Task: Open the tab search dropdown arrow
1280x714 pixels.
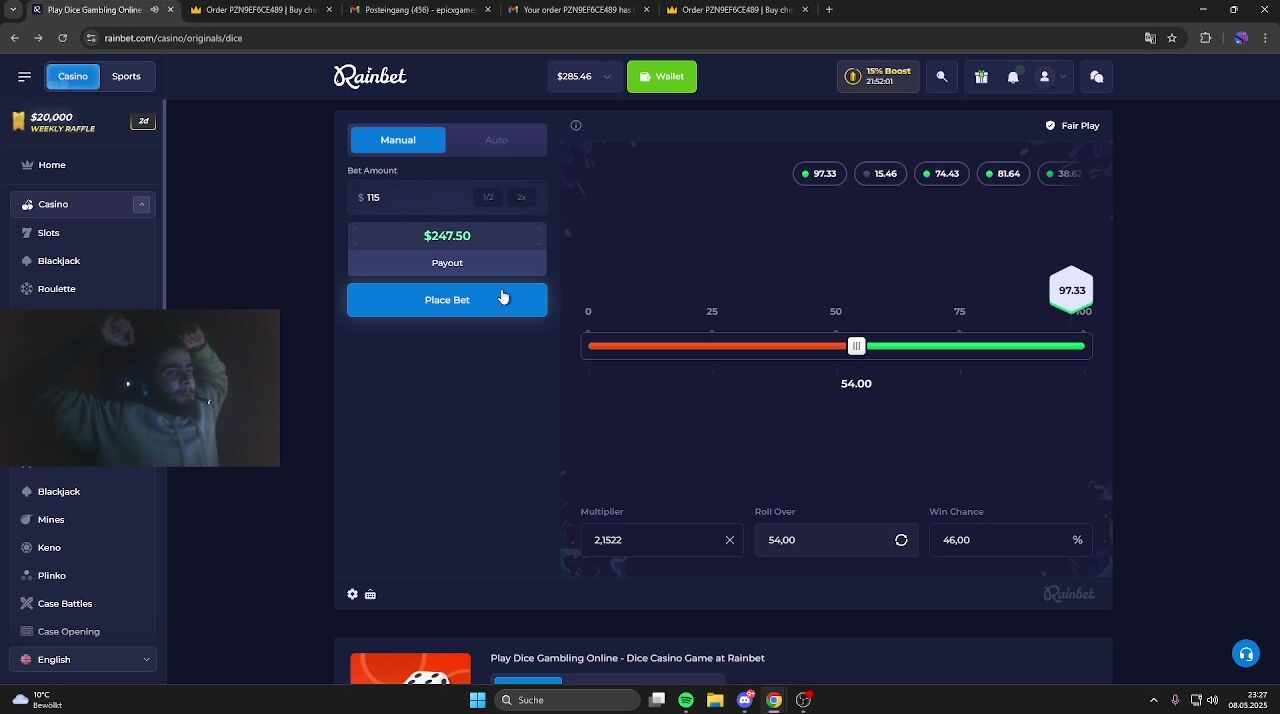Action: tap(13, 10)
